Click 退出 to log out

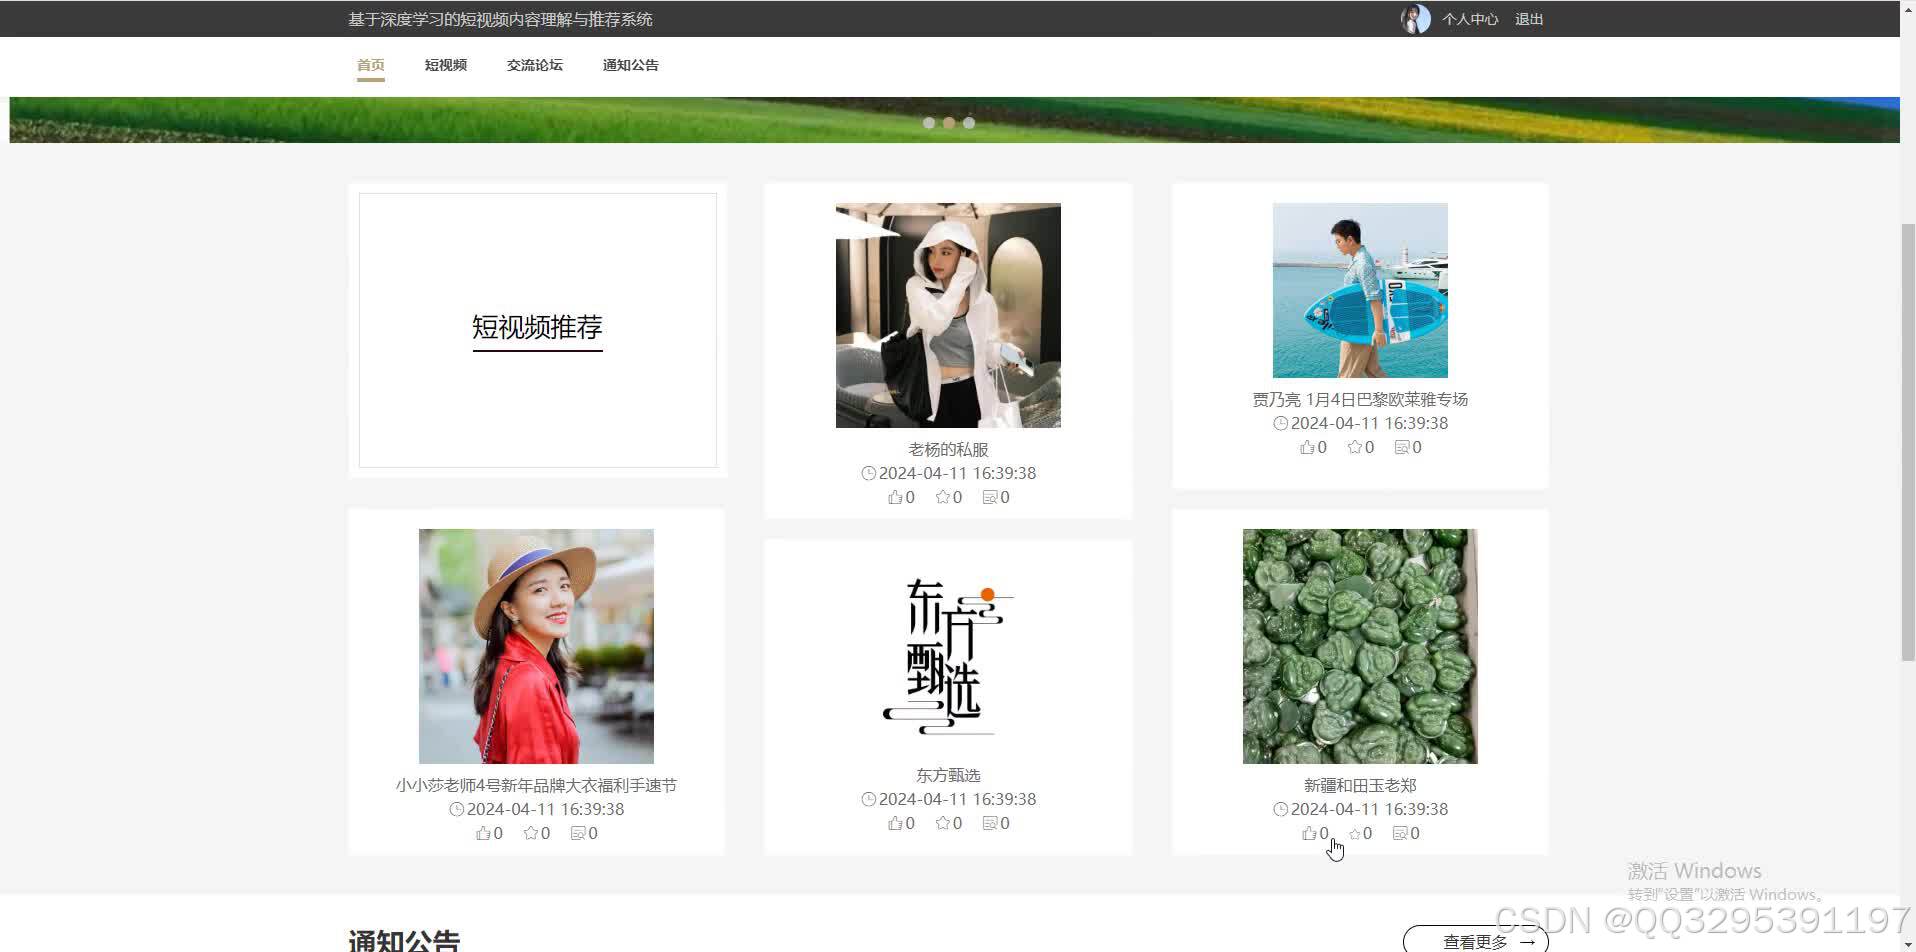click(x=1529, y=19)
